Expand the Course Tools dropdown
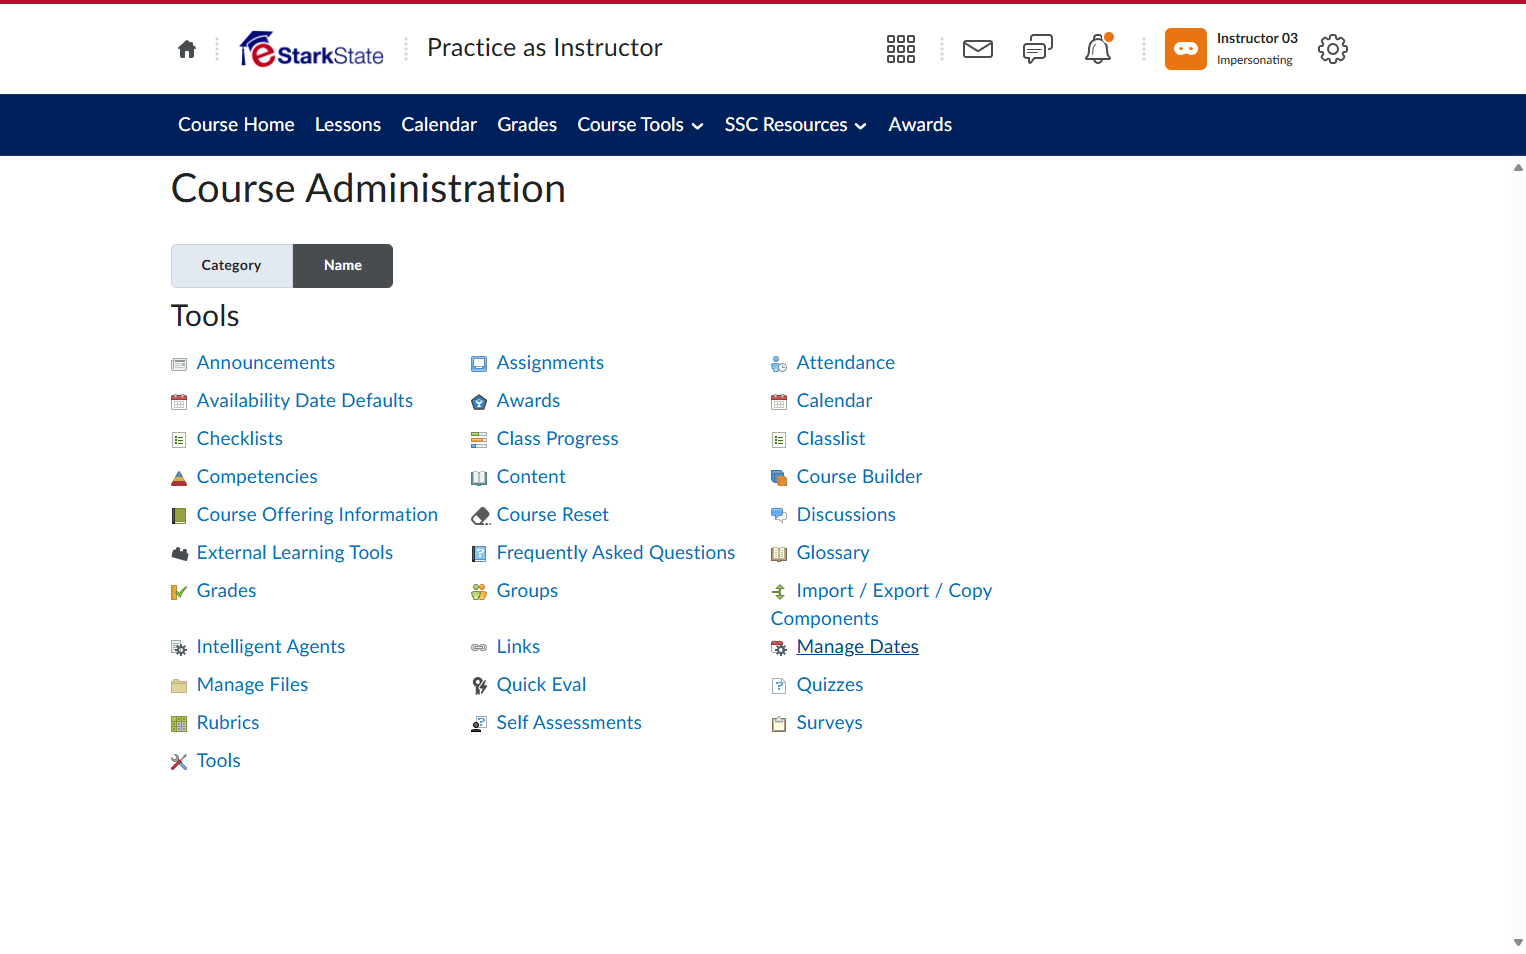Image resolution: width=1526 pixels, height=954 pixels. pyautogui.click(x=641, y=125)
